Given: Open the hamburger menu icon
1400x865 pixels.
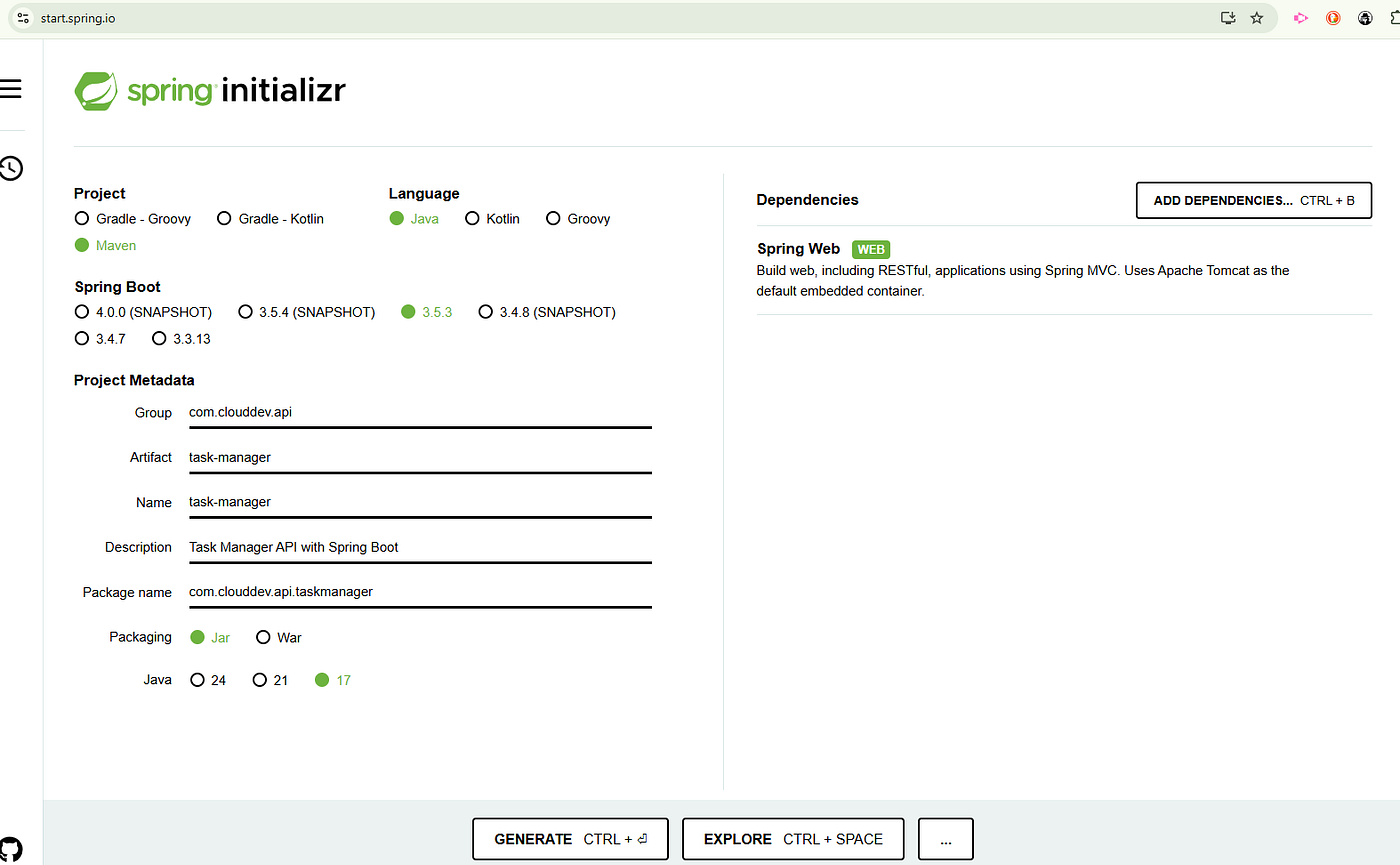Looking at the screenshot, I should (11, 89).
